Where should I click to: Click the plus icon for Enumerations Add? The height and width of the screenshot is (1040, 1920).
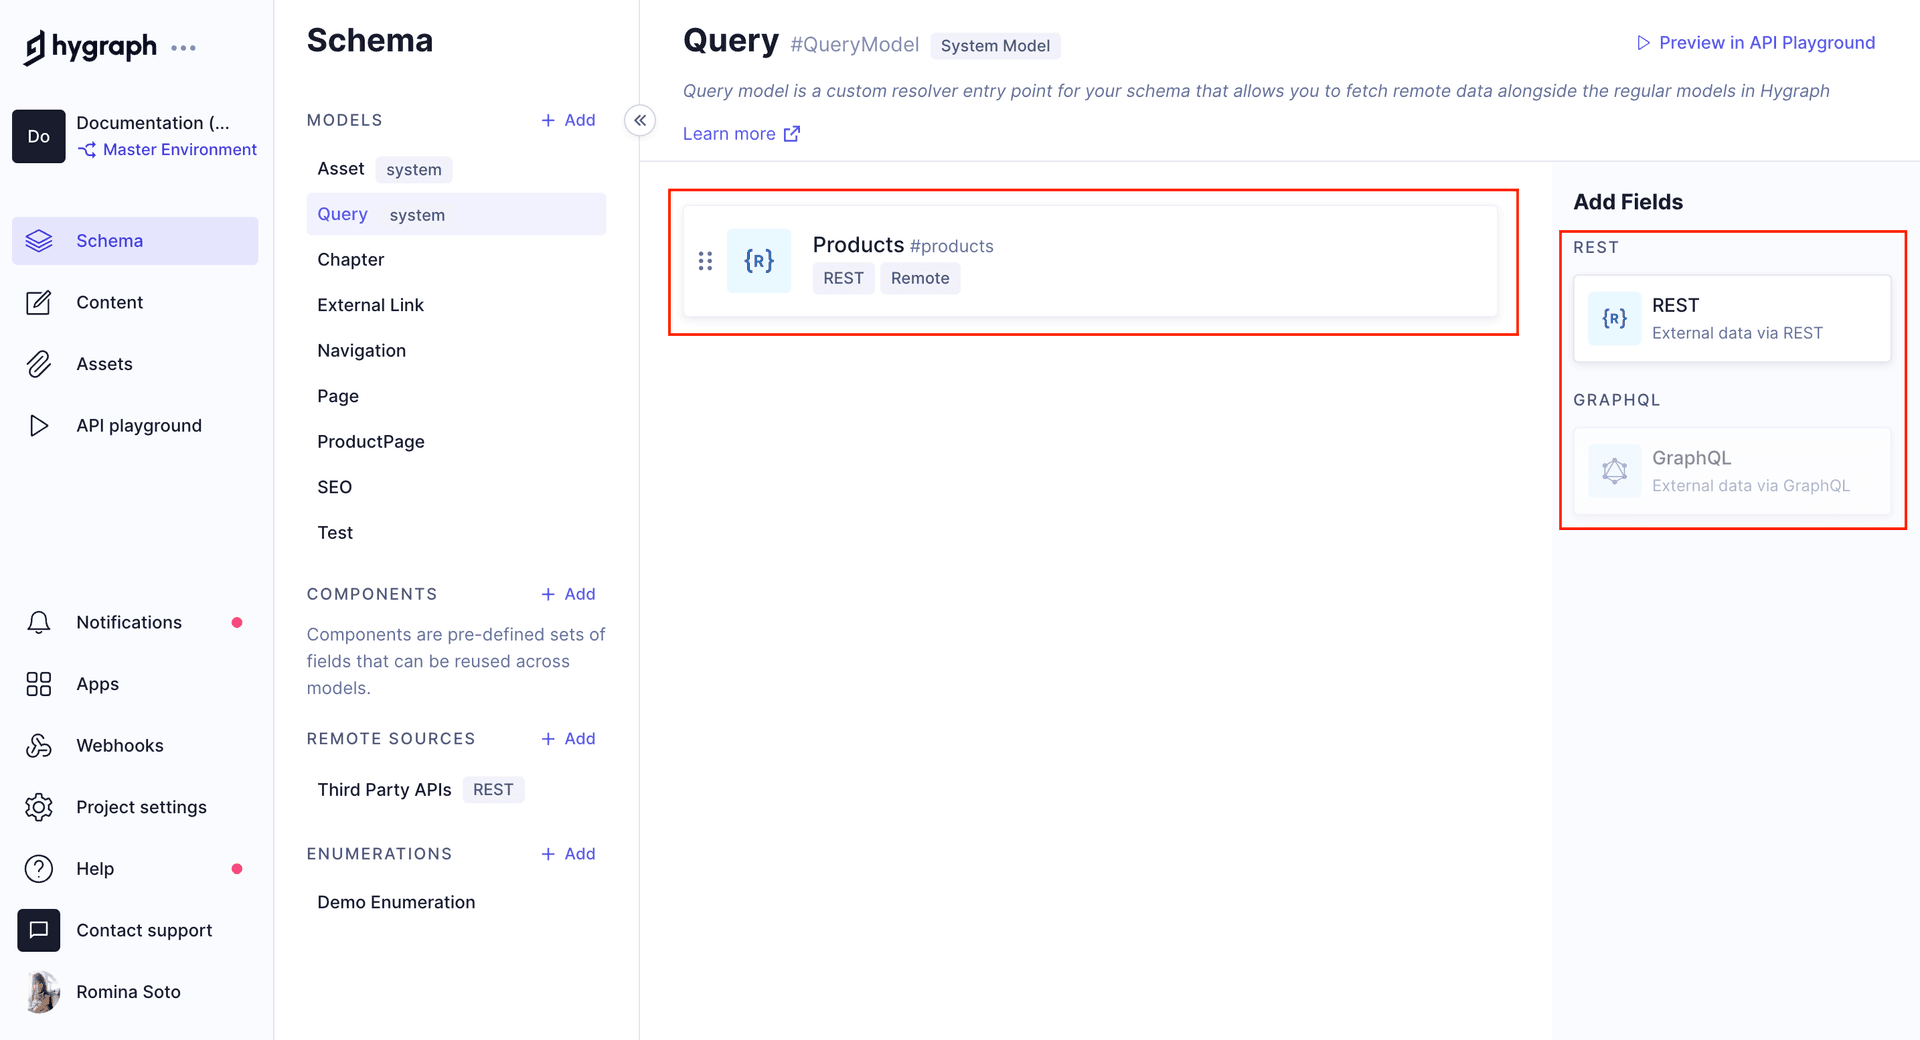[x=548, y=854]
